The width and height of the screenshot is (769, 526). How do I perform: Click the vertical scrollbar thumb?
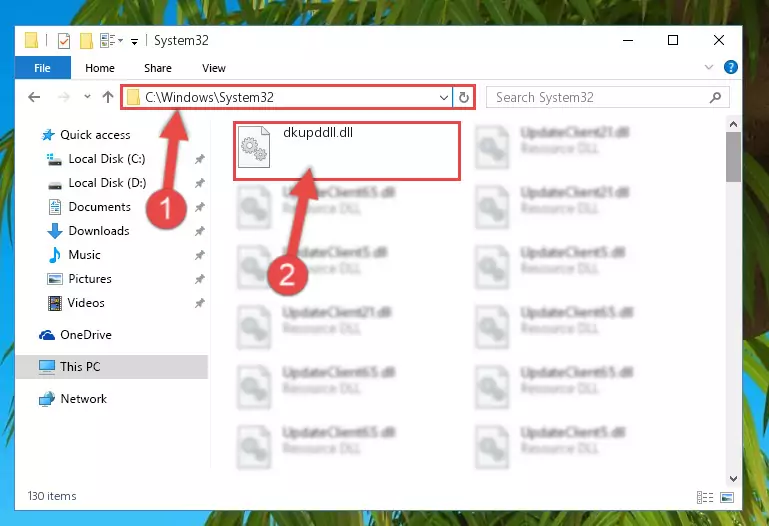733,157
